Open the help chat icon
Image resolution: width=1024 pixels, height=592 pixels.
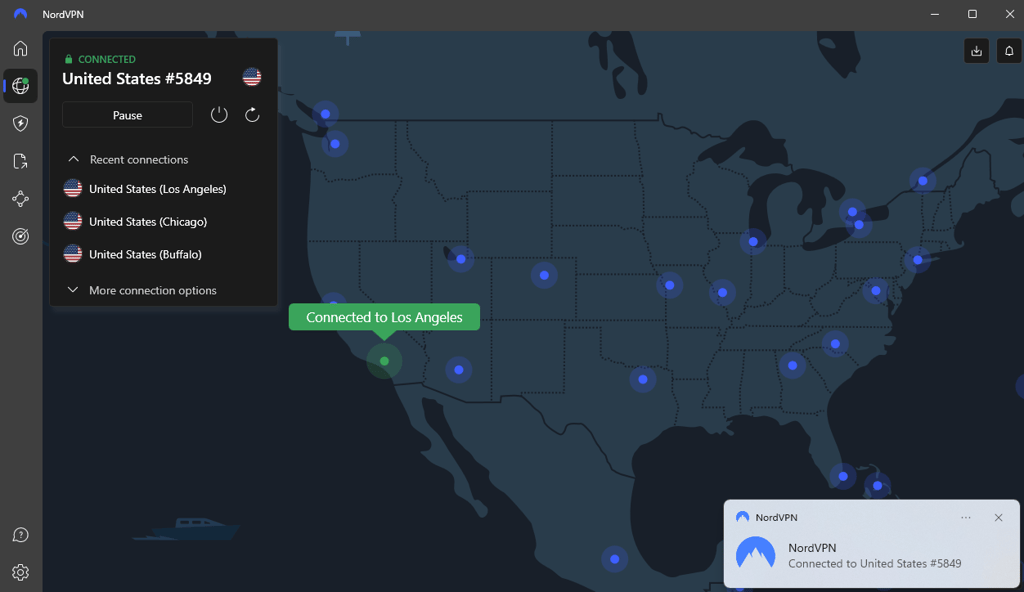click(x=20, y=535)
